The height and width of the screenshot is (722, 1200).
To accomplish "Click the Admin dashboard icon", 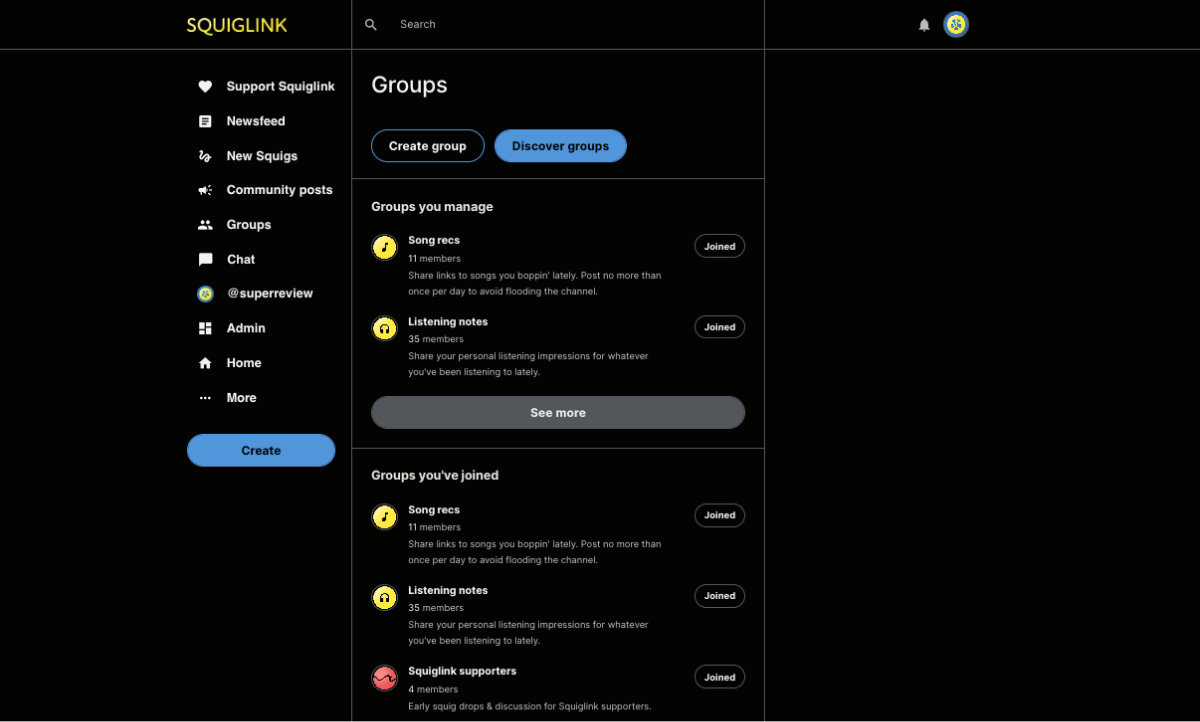I will point(205,328).
